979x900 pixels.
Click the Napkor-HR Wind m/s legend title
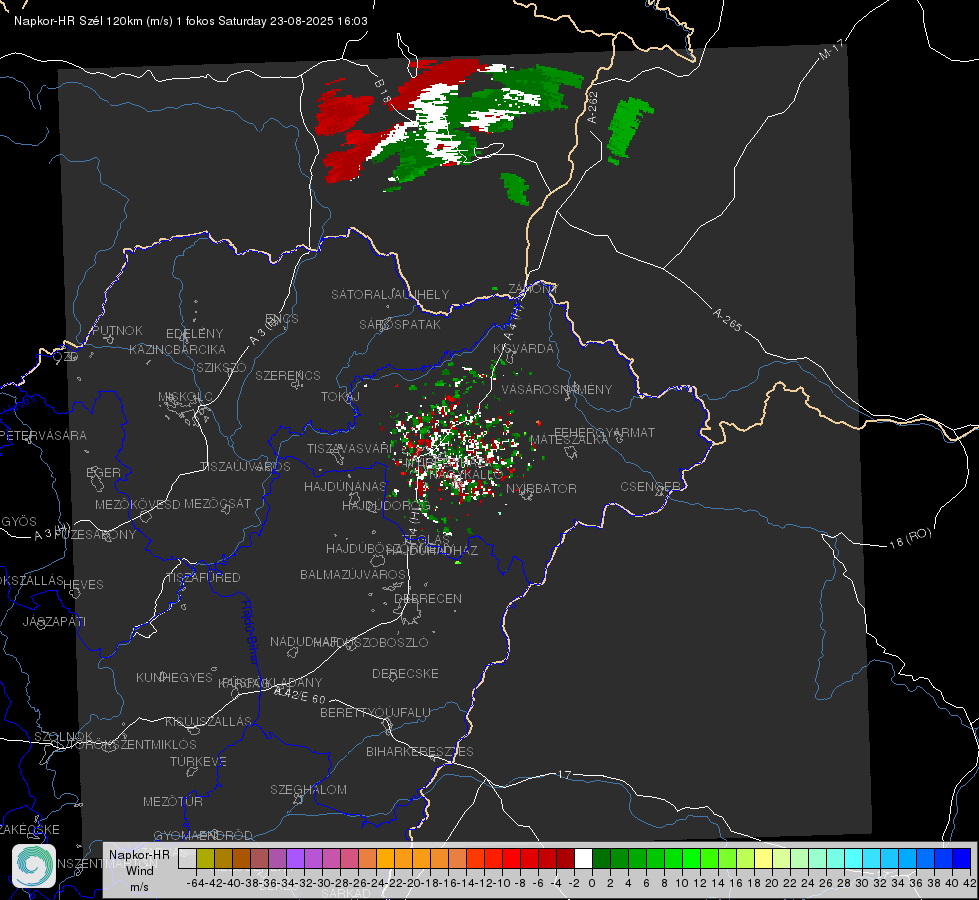(139, 871)
